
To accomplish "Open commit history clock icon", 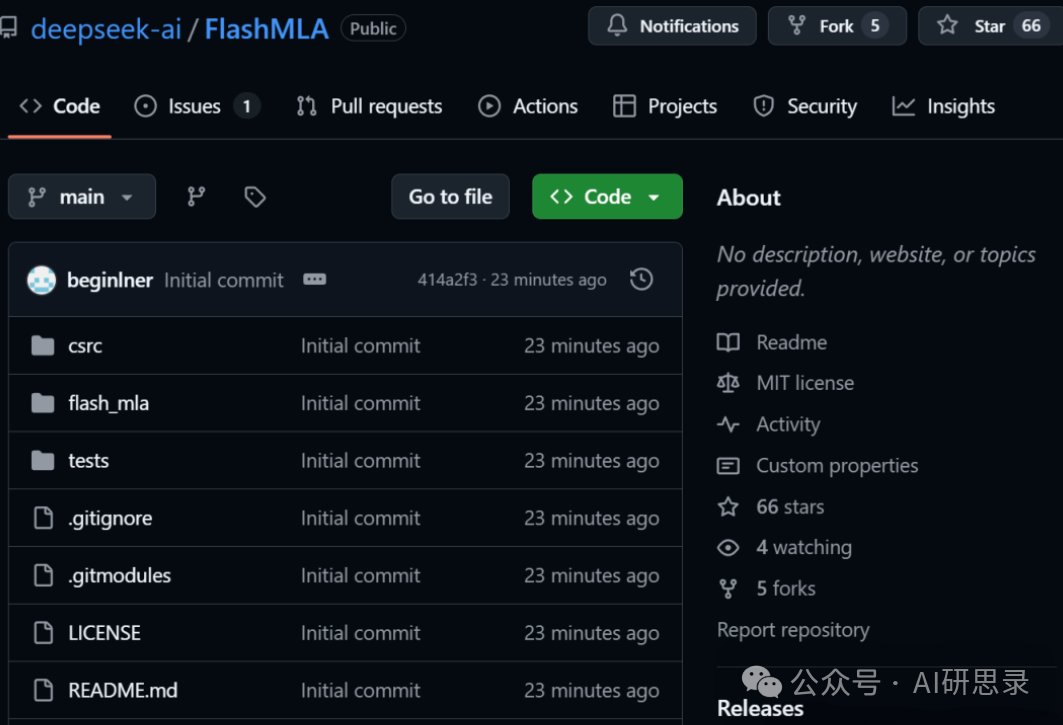I will [641, 279].
